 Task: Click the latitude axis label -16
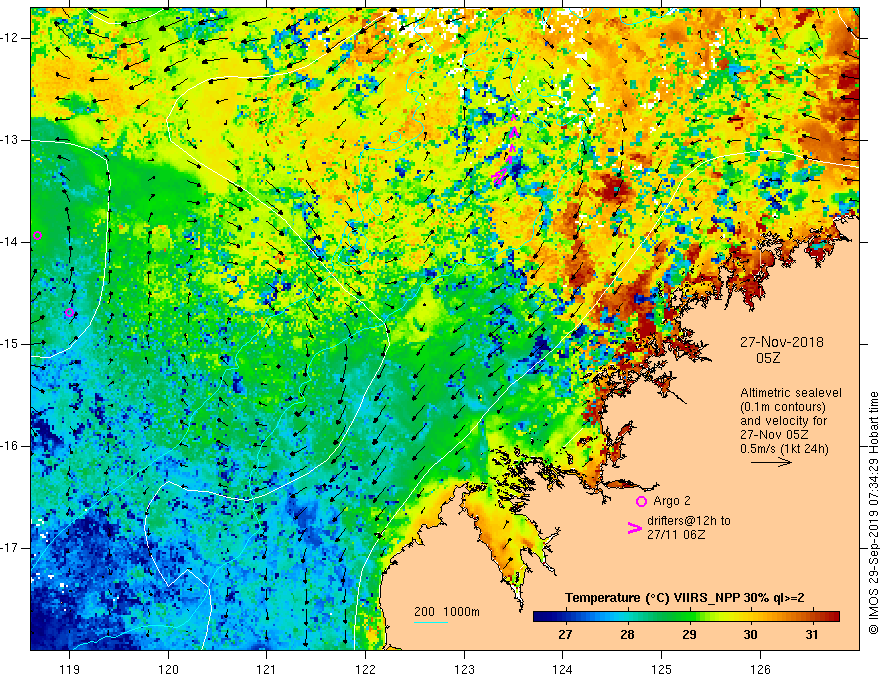point(10,446)
